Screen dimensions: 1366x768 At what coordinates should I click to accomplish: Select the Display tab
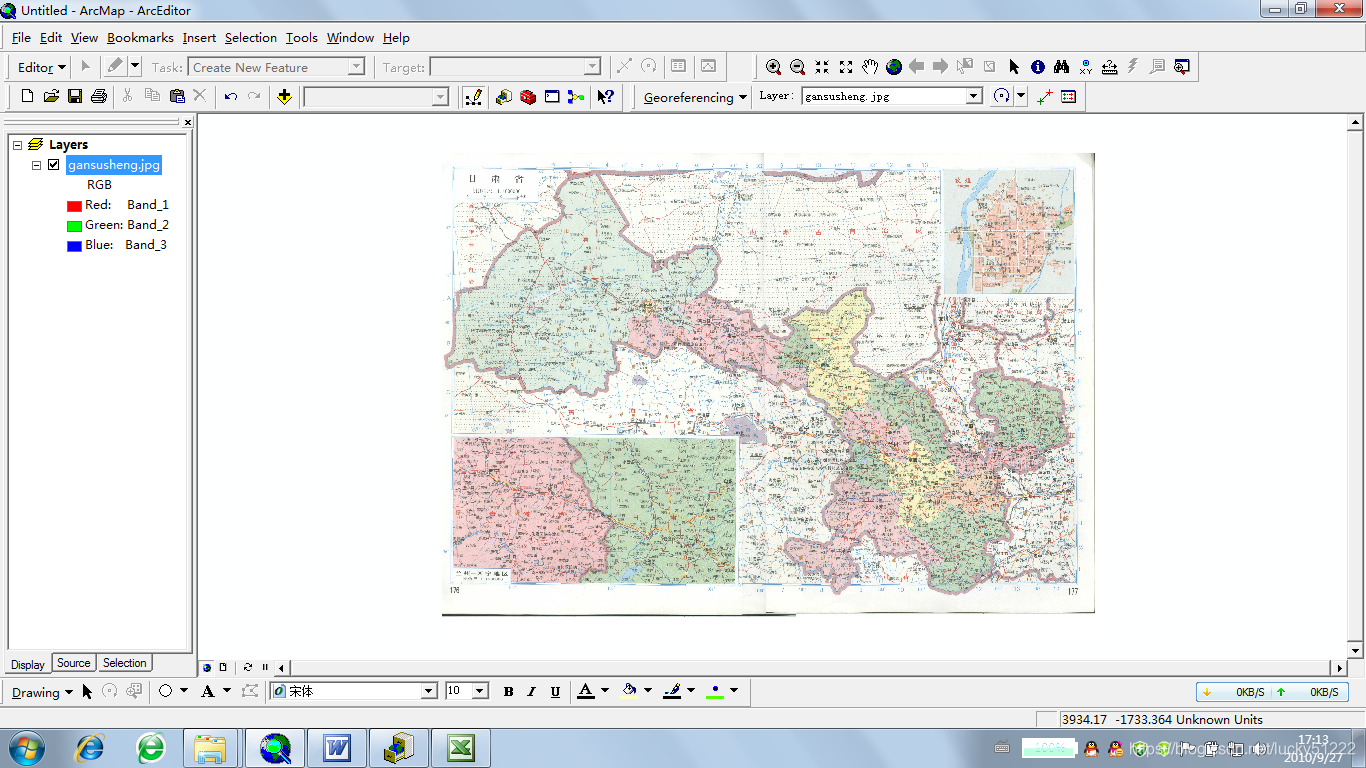click(28, 664)
